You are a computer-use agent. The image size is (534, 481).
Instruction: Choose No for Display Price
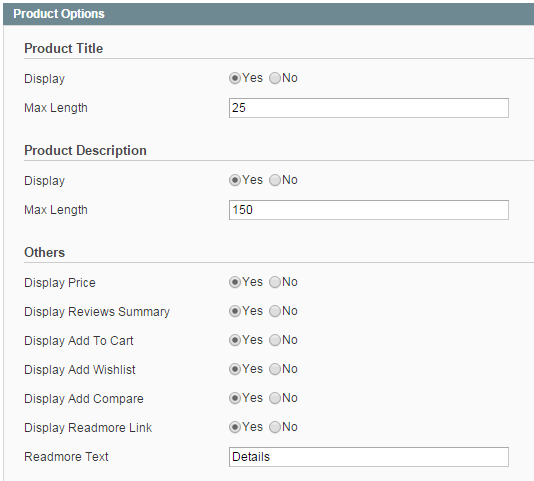(x=275, y=282)
